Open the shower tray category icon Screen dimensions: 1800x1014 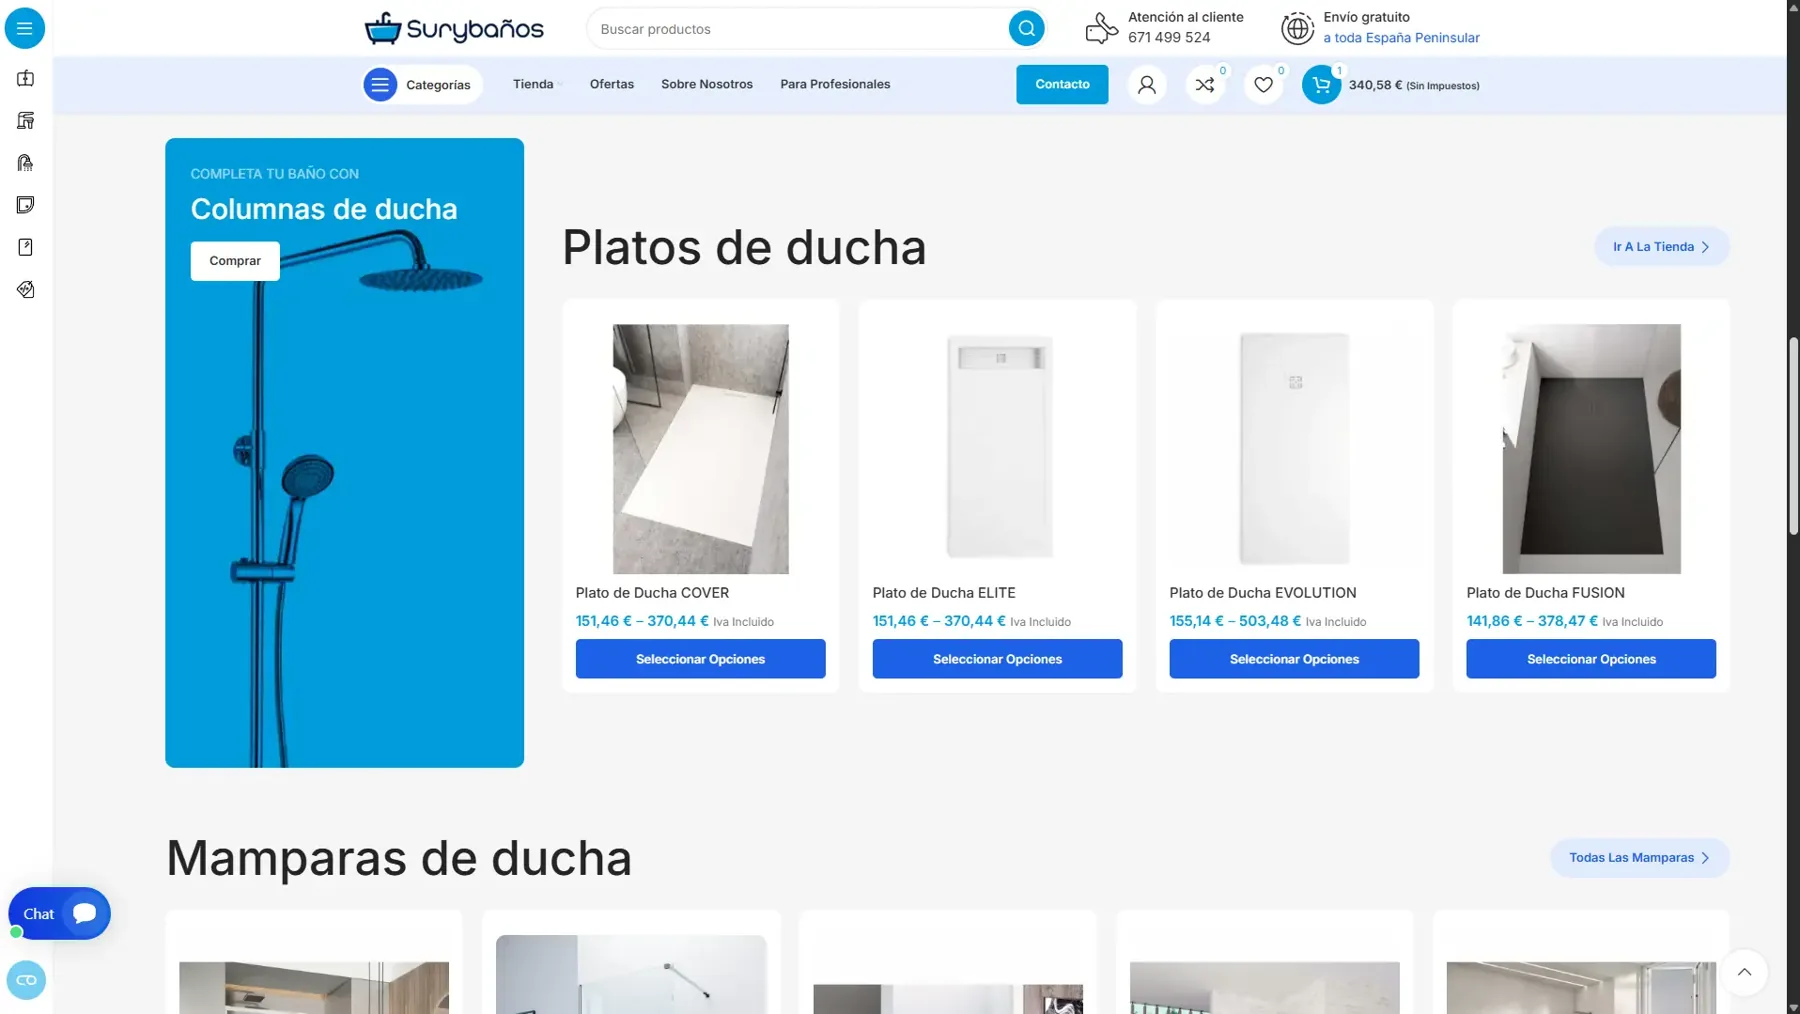point(26,205)
